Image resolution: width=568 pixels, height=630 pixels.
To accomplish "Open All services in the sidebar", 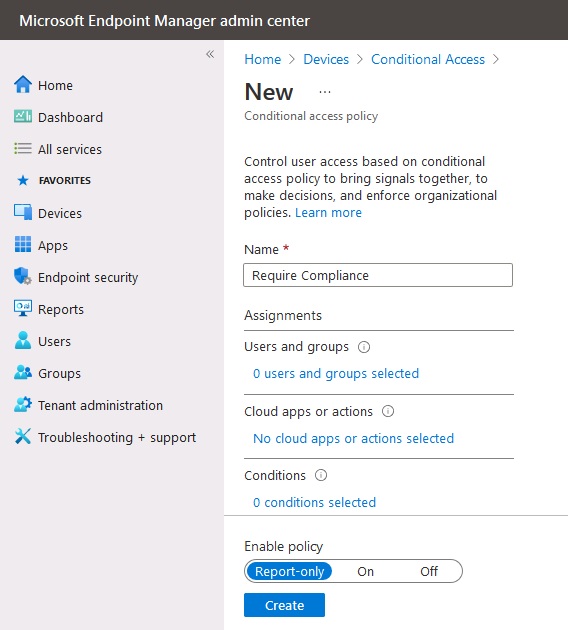I will click(x=70, y=149).
